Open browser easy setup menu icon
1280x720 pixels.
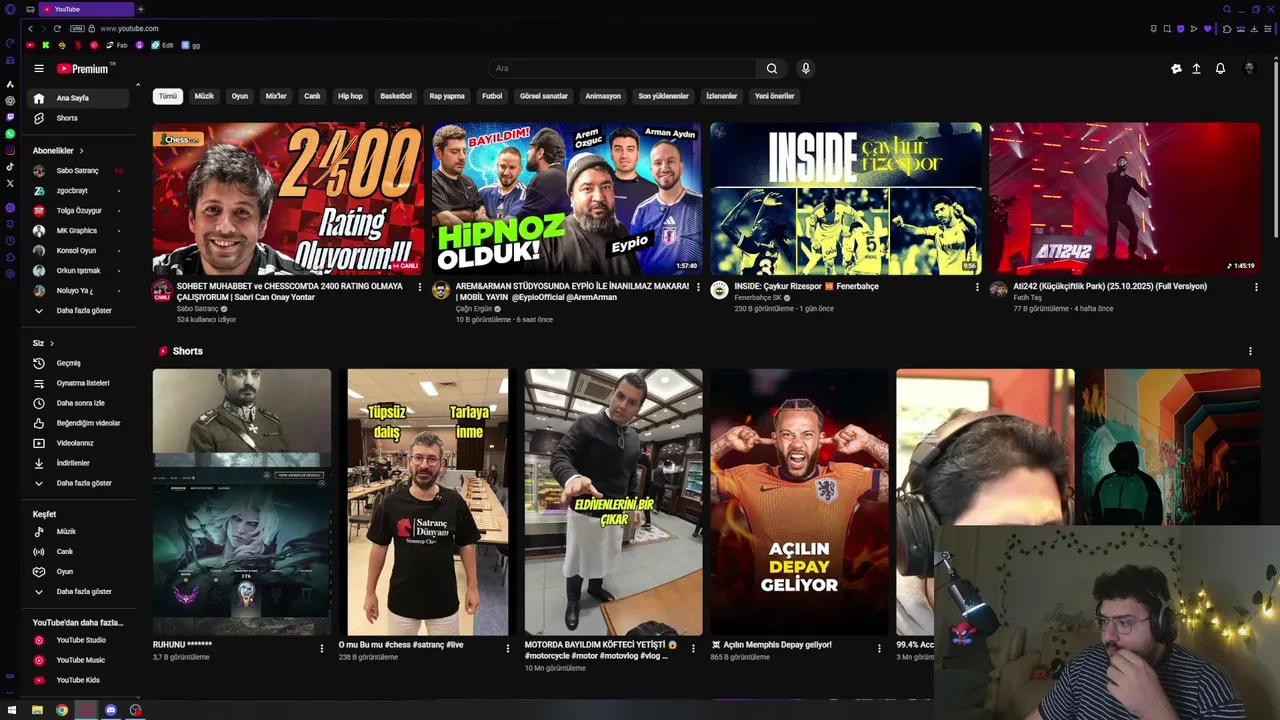[1267, 28]
